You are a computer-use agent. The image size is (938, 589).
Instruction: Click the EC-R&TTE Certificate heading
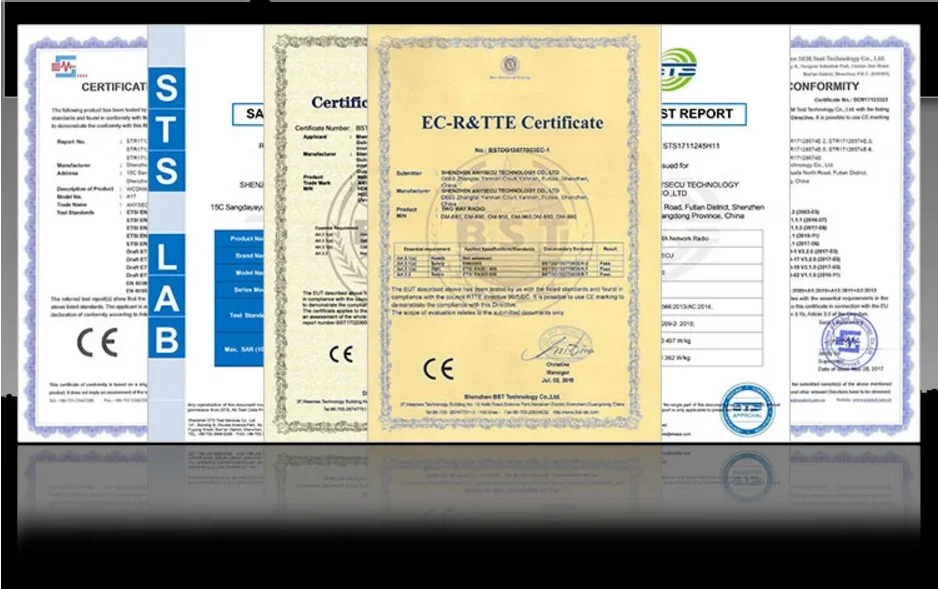click(x=512, y=123)
